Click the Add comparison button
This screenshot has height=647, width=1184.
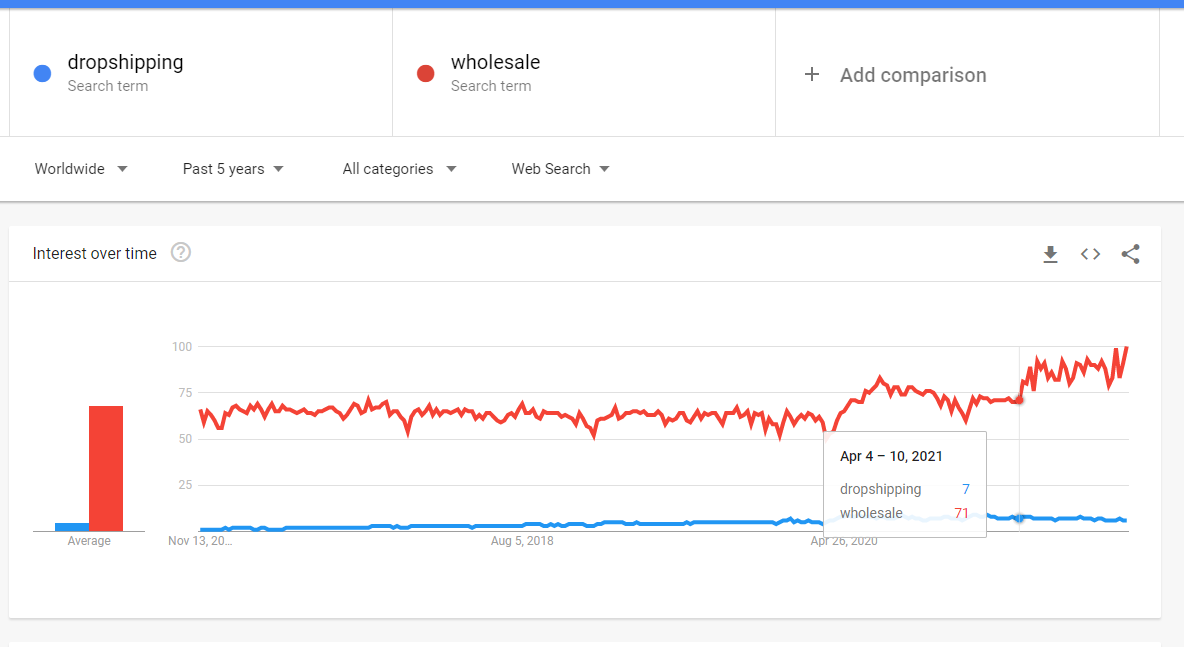coord(912,75)
